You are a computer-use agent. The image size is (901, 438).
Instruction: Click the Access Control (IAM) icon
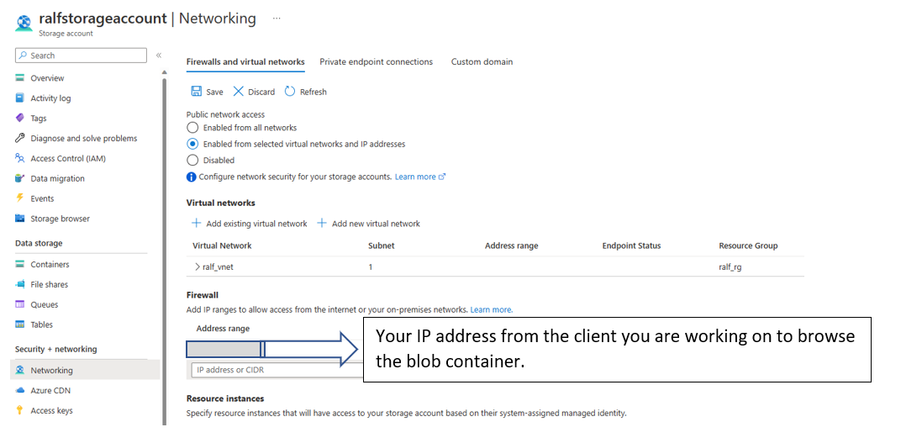click(x=20, y=158)
